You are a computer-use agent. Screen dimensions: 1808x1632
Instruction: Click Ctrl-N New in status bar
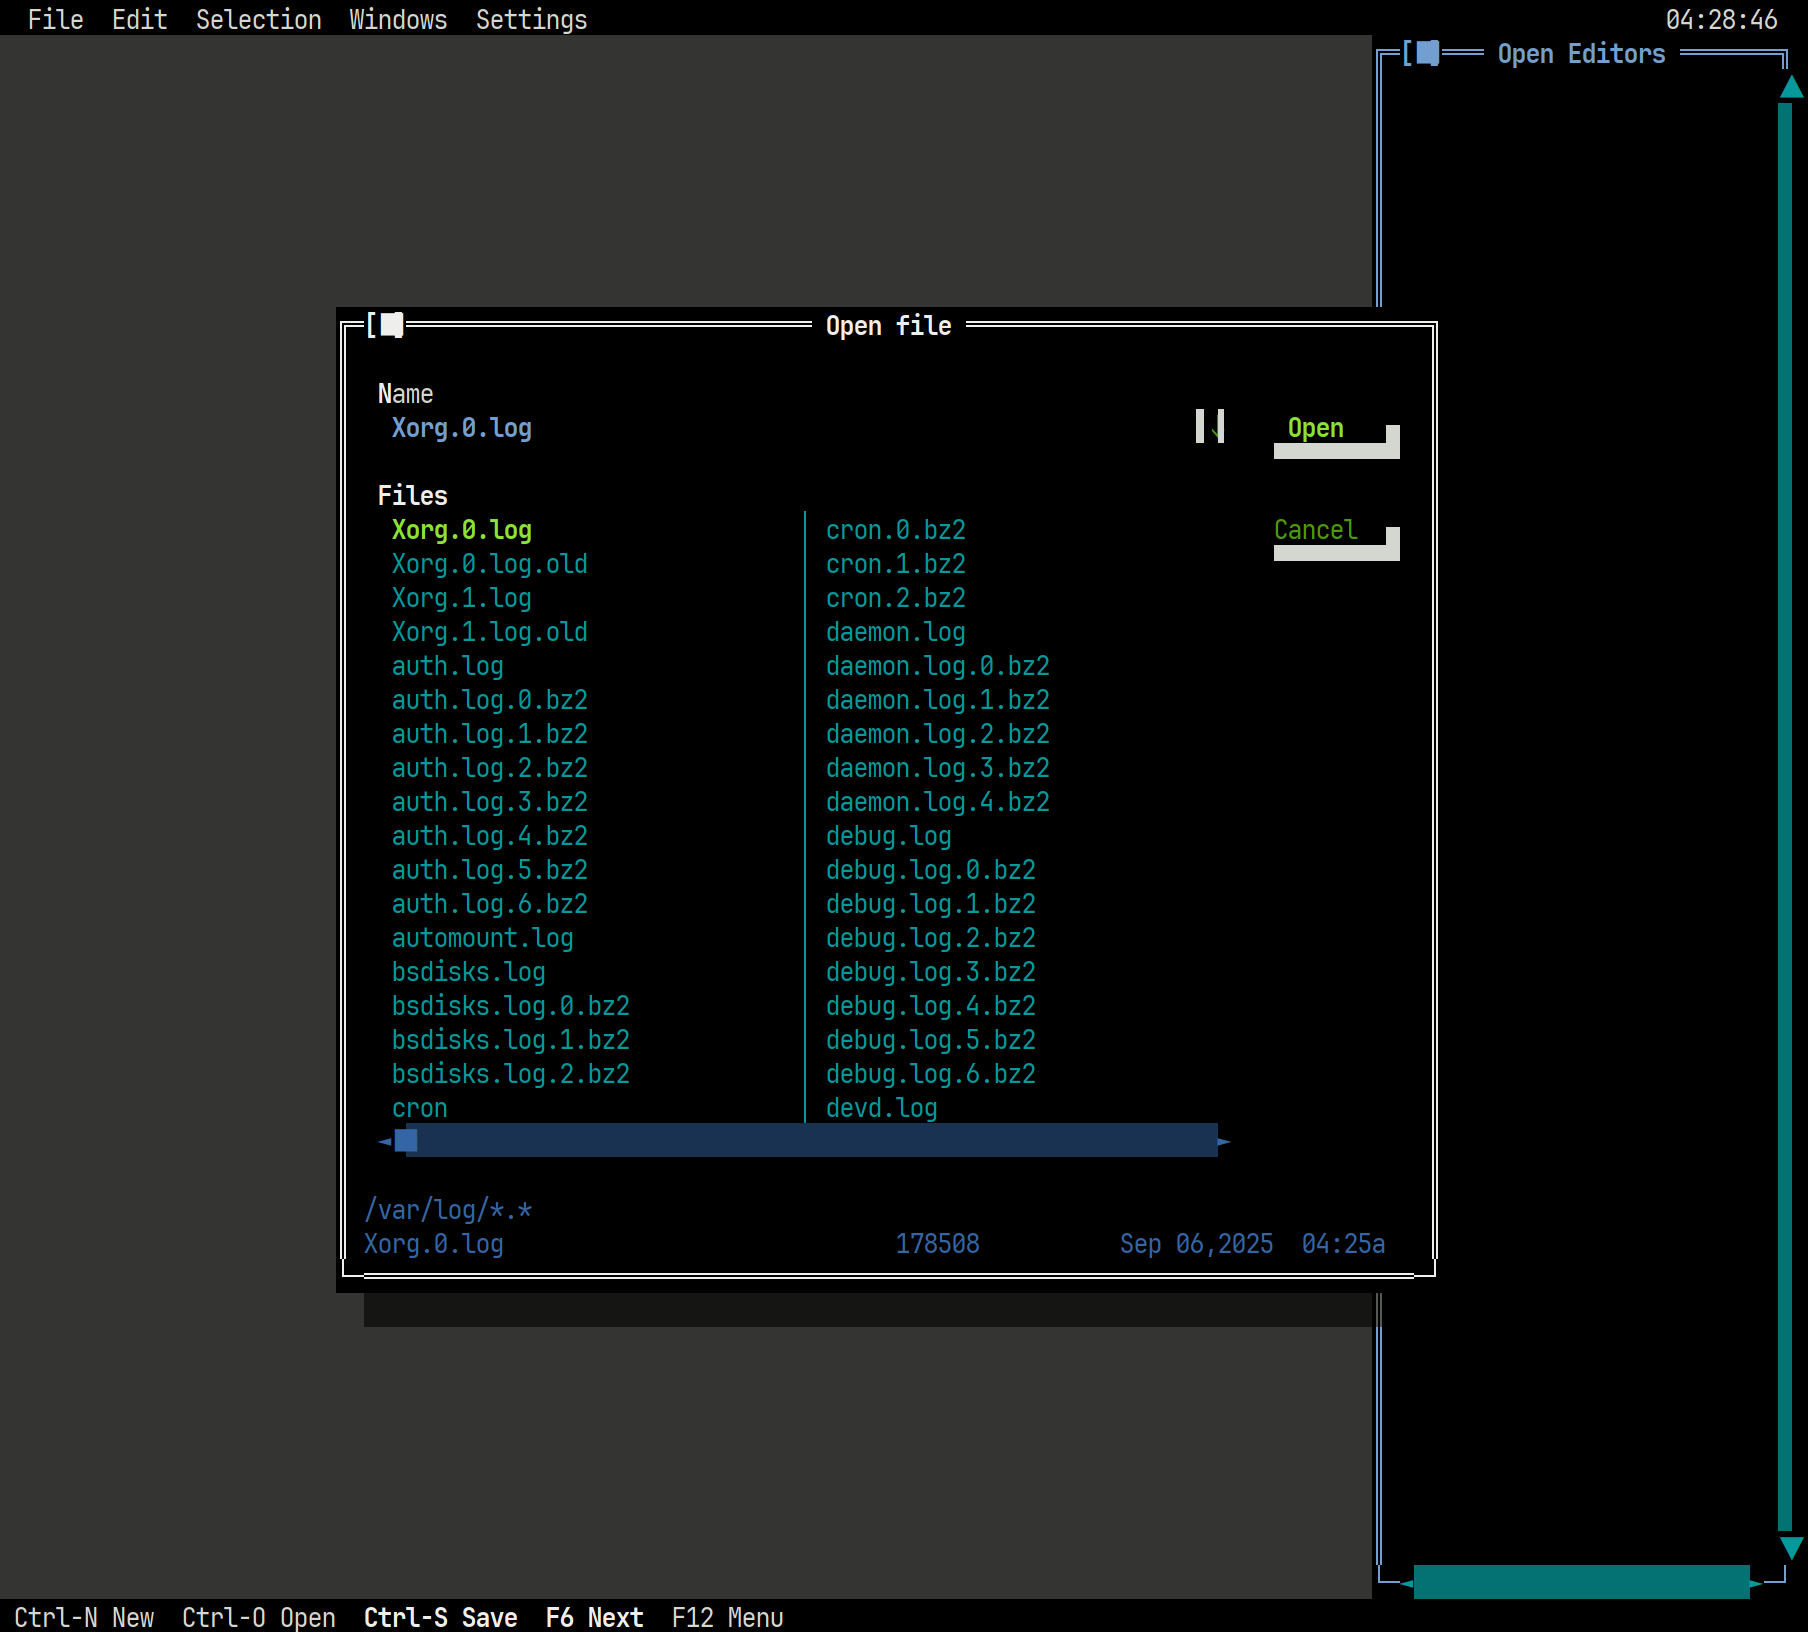84,1617
